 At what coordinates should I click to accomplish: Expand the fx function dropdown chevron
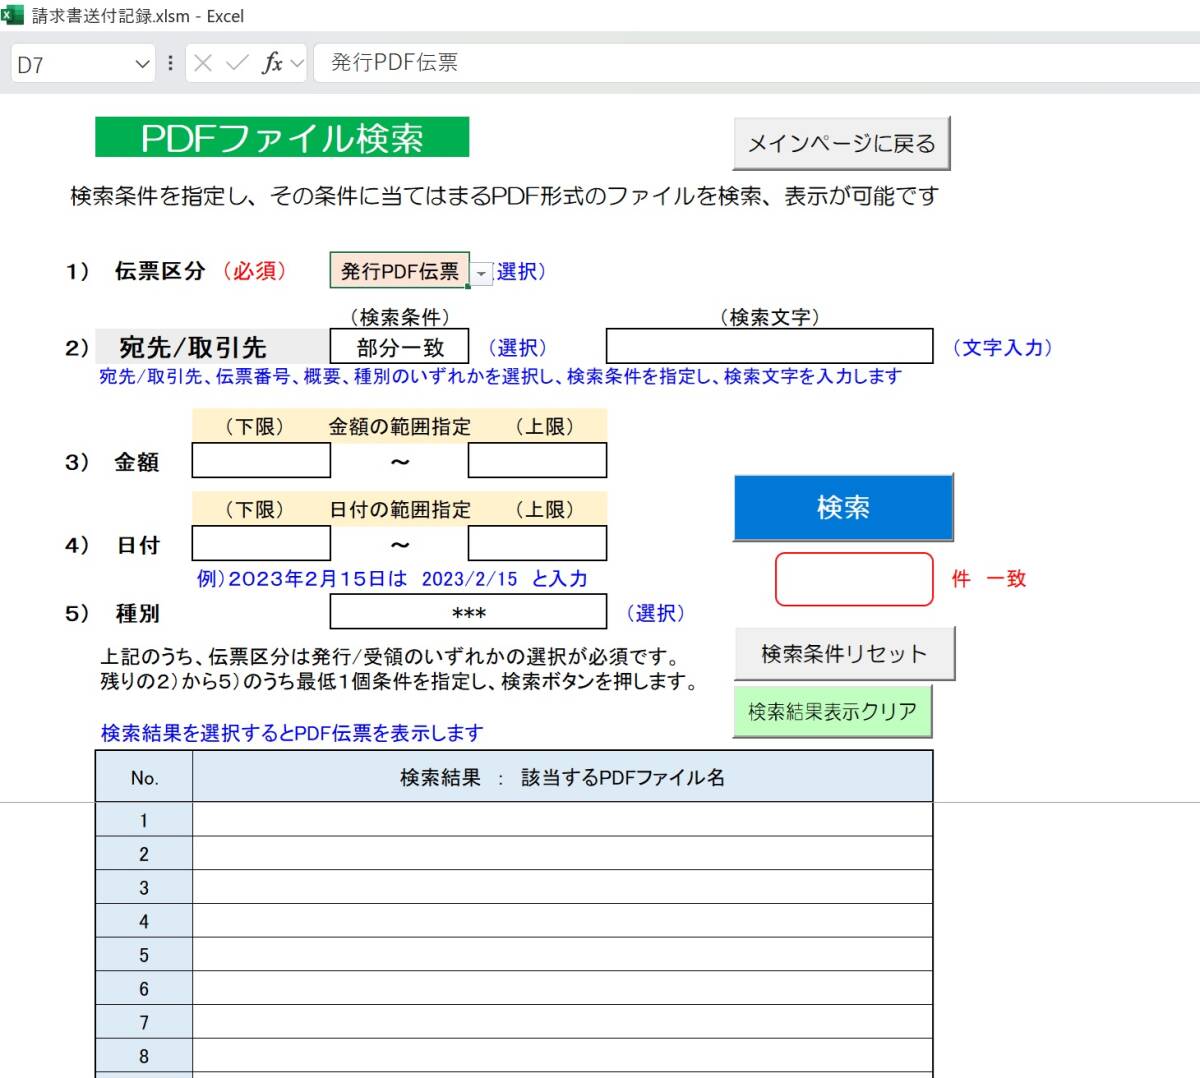click(297, 64)
